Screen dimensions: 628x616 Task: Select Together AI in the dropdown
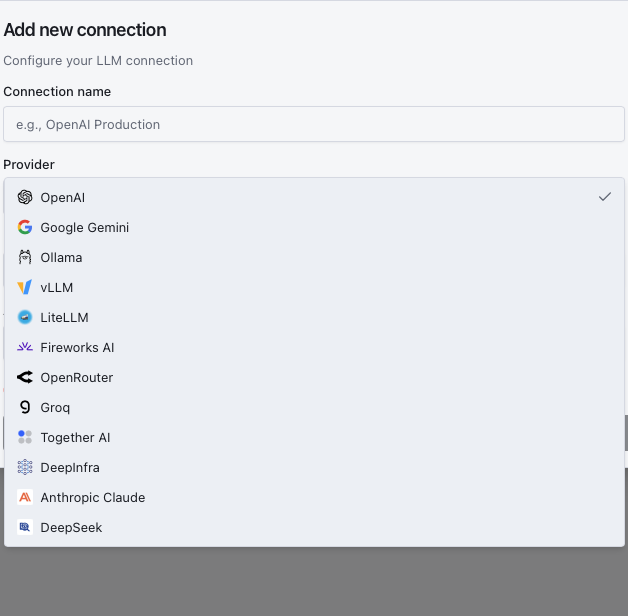[x=75, y=437]
